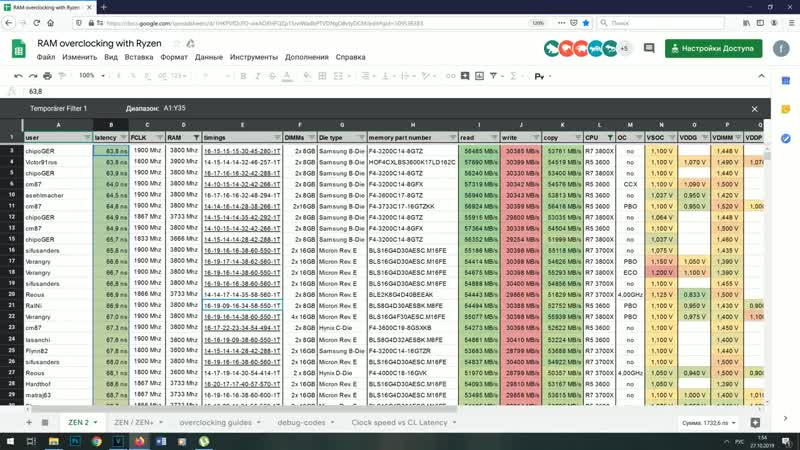
Task: Click the formula bar input field
Action: 398,91
